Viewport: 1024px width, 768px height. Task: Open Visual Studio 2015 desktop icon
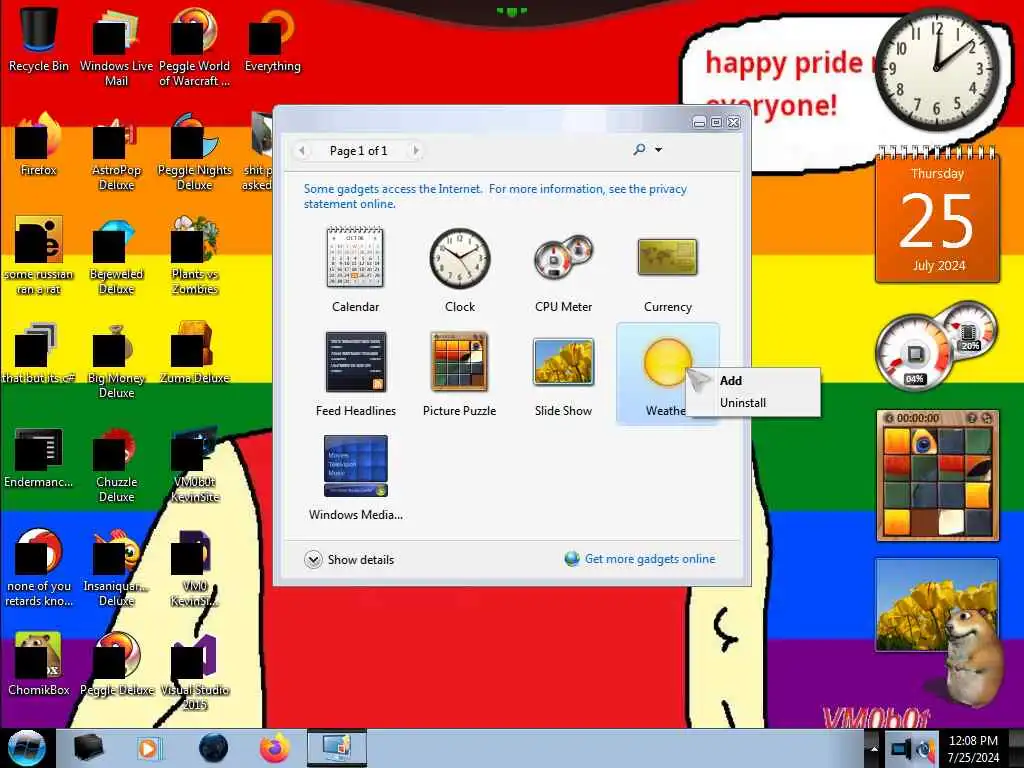[195, 672]
